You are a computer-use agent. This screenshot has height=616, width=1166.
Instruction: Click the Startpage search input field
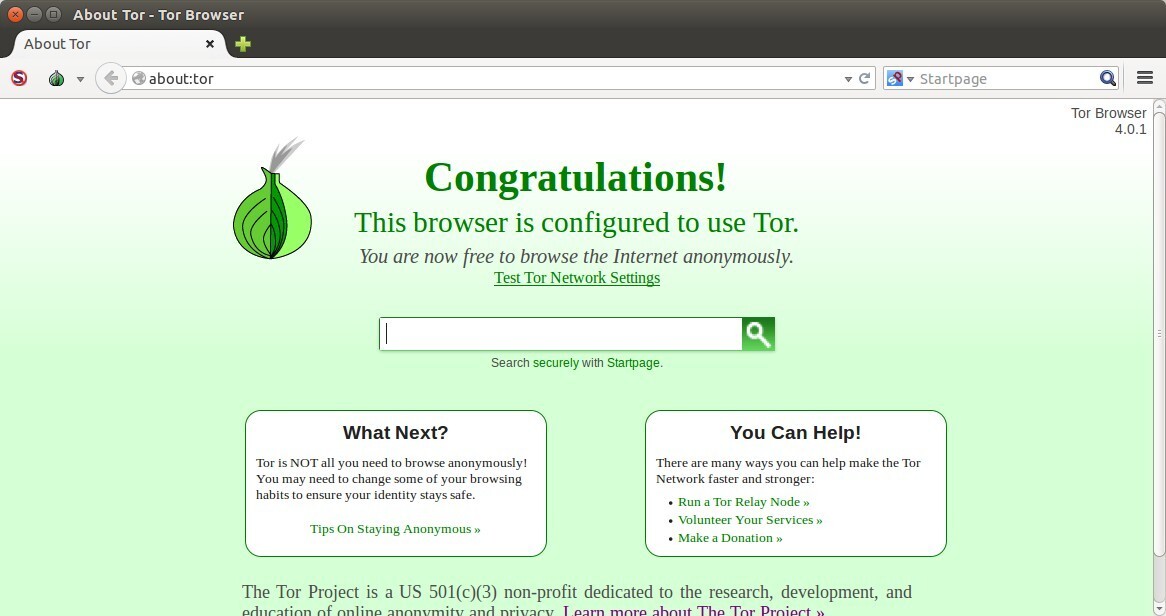[x=560, y=333]
